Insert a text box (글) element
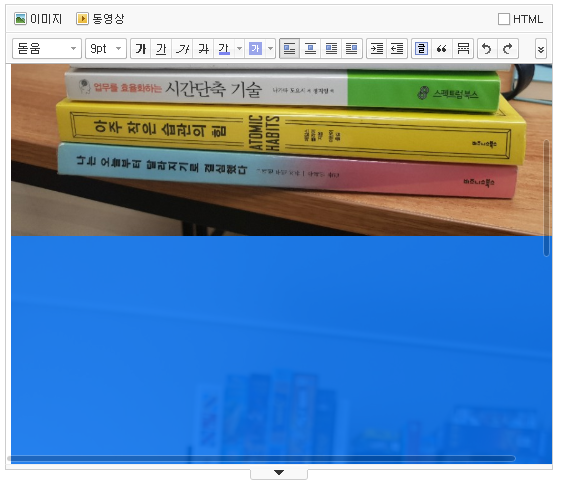 422,49
